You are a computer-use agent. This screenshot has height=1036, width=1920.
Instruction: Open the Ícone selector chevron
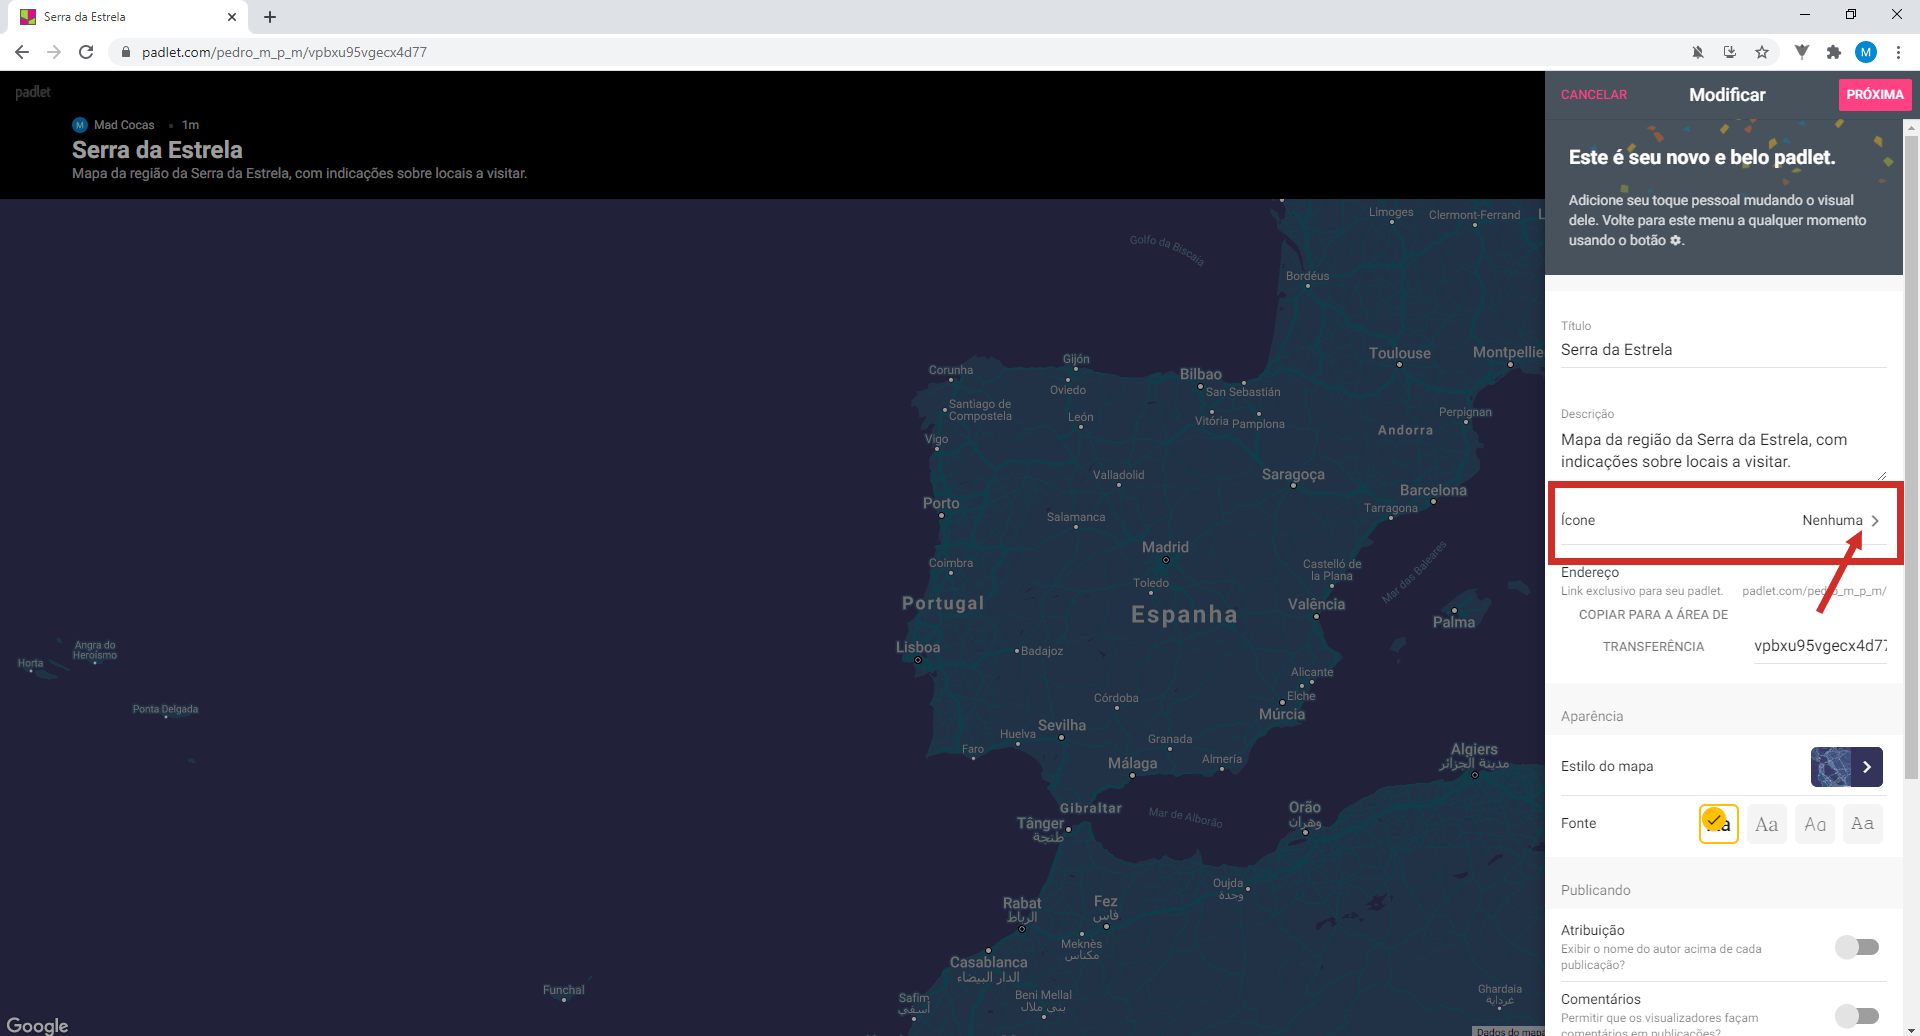point(1875,521)
